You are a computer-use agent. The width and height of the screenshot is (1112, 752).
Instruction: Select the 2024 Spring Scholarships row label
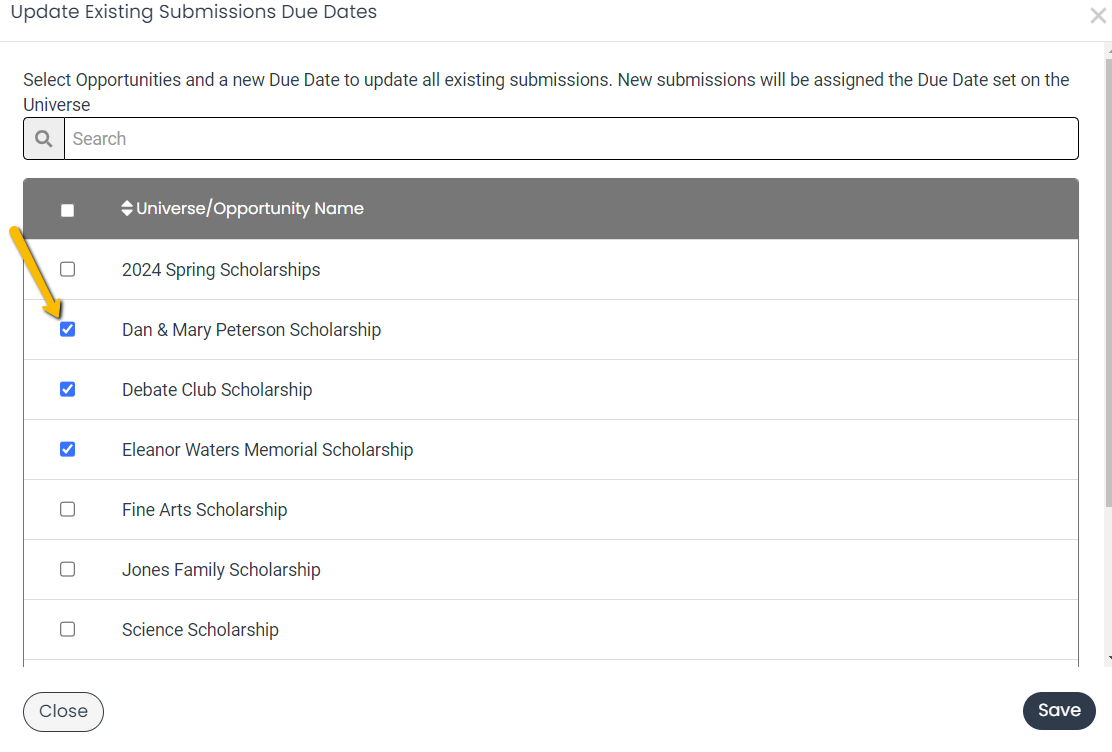(x=221, y=270)
